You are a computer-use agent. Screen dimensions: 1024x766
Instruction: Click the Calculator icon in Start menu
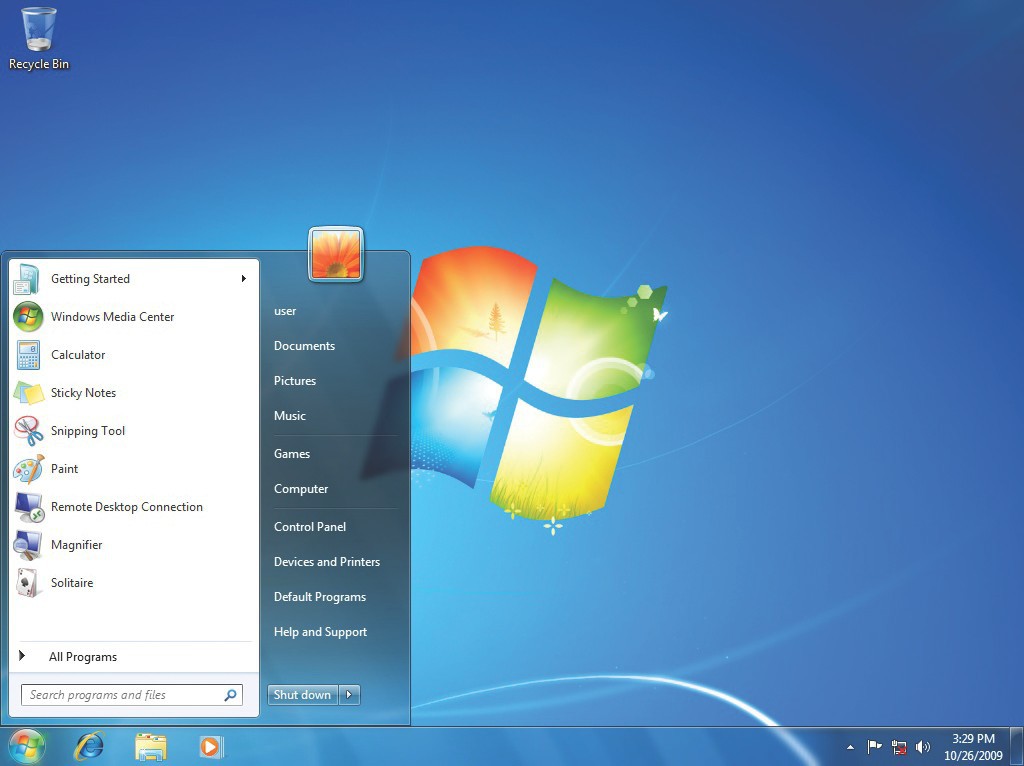pyautogui.click(x=28, y=355)
